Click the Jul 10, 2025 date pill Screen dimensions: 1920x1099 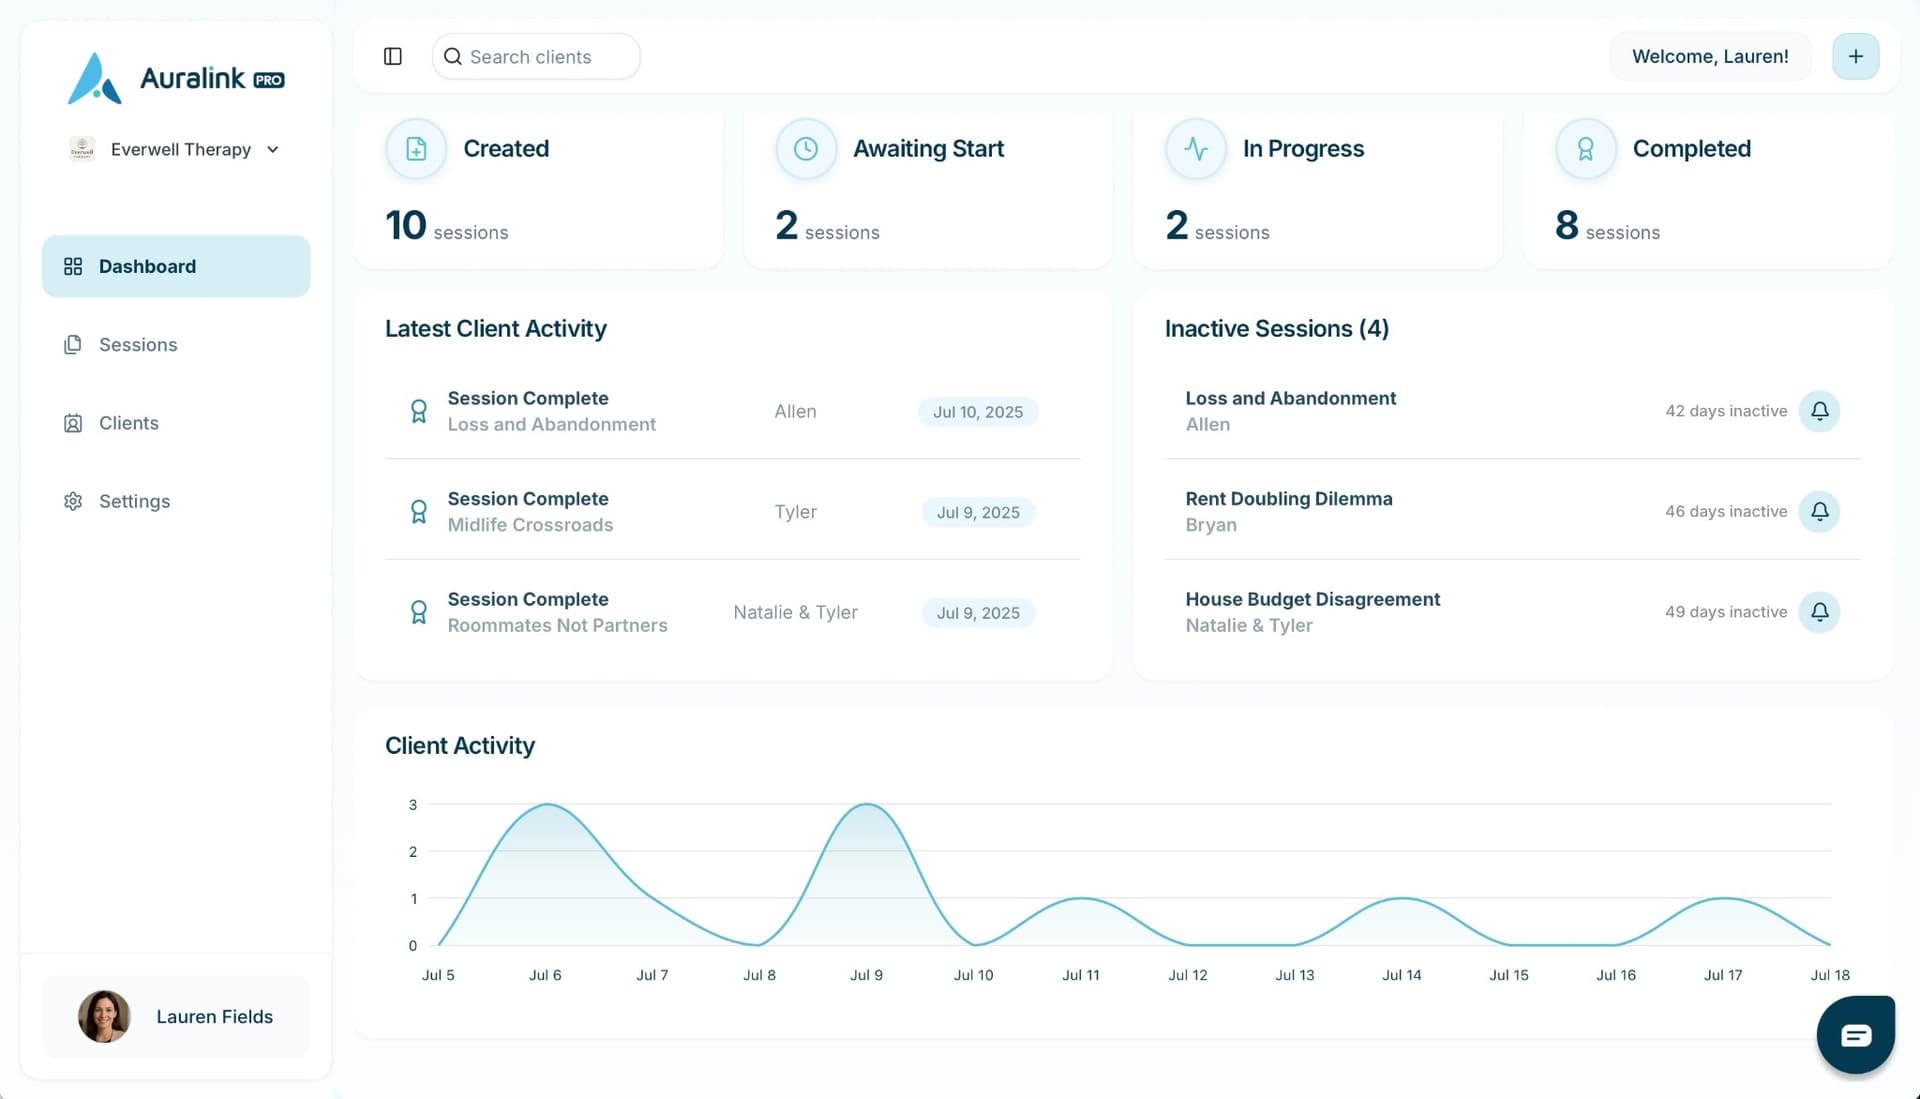978,411
